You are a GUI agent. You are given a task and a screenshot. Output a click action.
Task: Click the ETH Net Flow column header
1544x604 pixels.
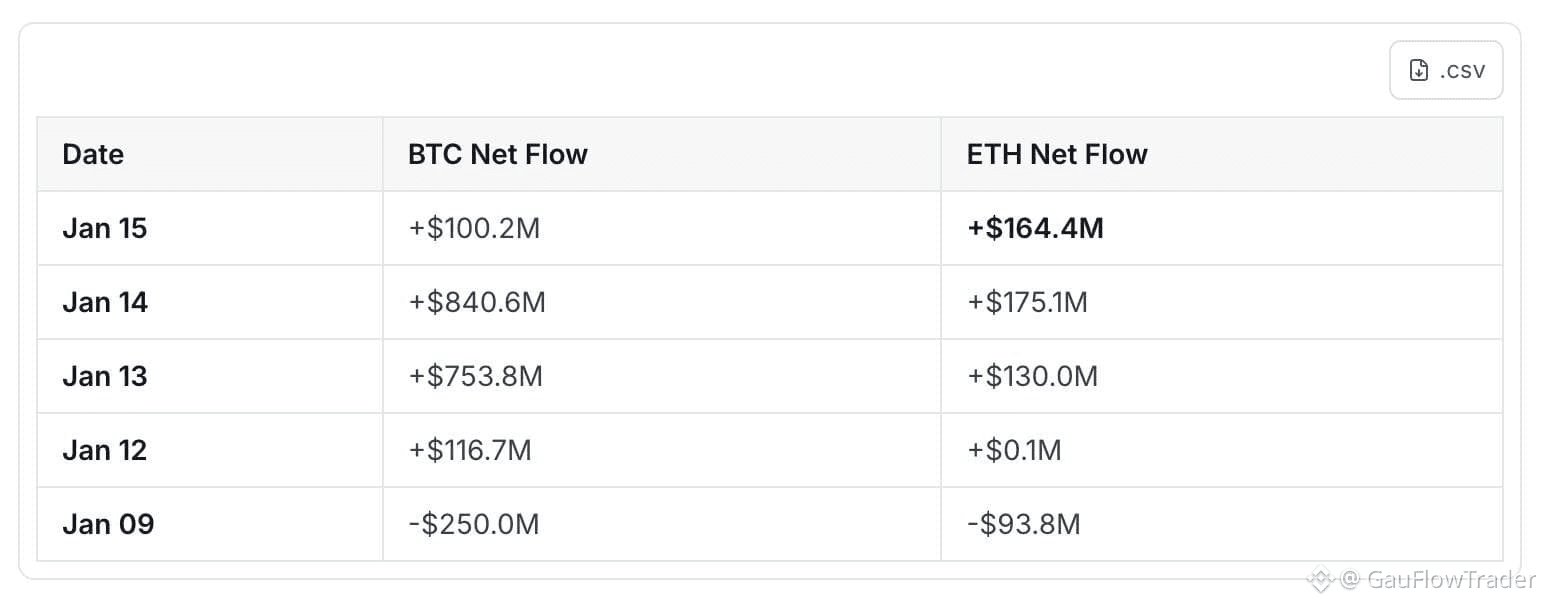(x=1056, y=154)
